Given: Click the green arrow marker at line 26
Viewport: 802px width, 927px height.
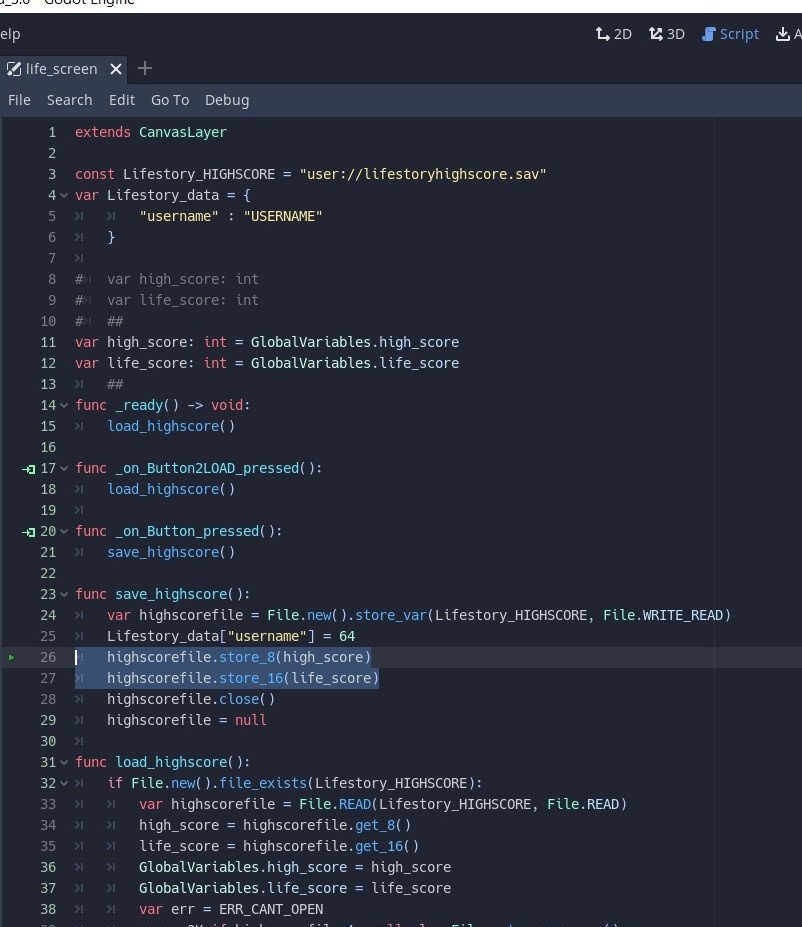Looking at the screenshot, I should [12, 657].
